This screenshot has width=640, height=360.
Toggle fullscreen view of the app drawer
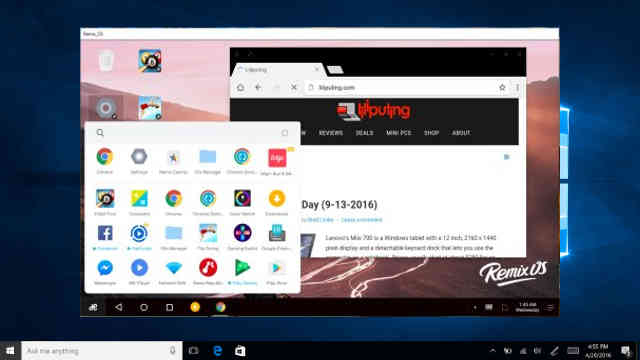(x=285, y=133)
